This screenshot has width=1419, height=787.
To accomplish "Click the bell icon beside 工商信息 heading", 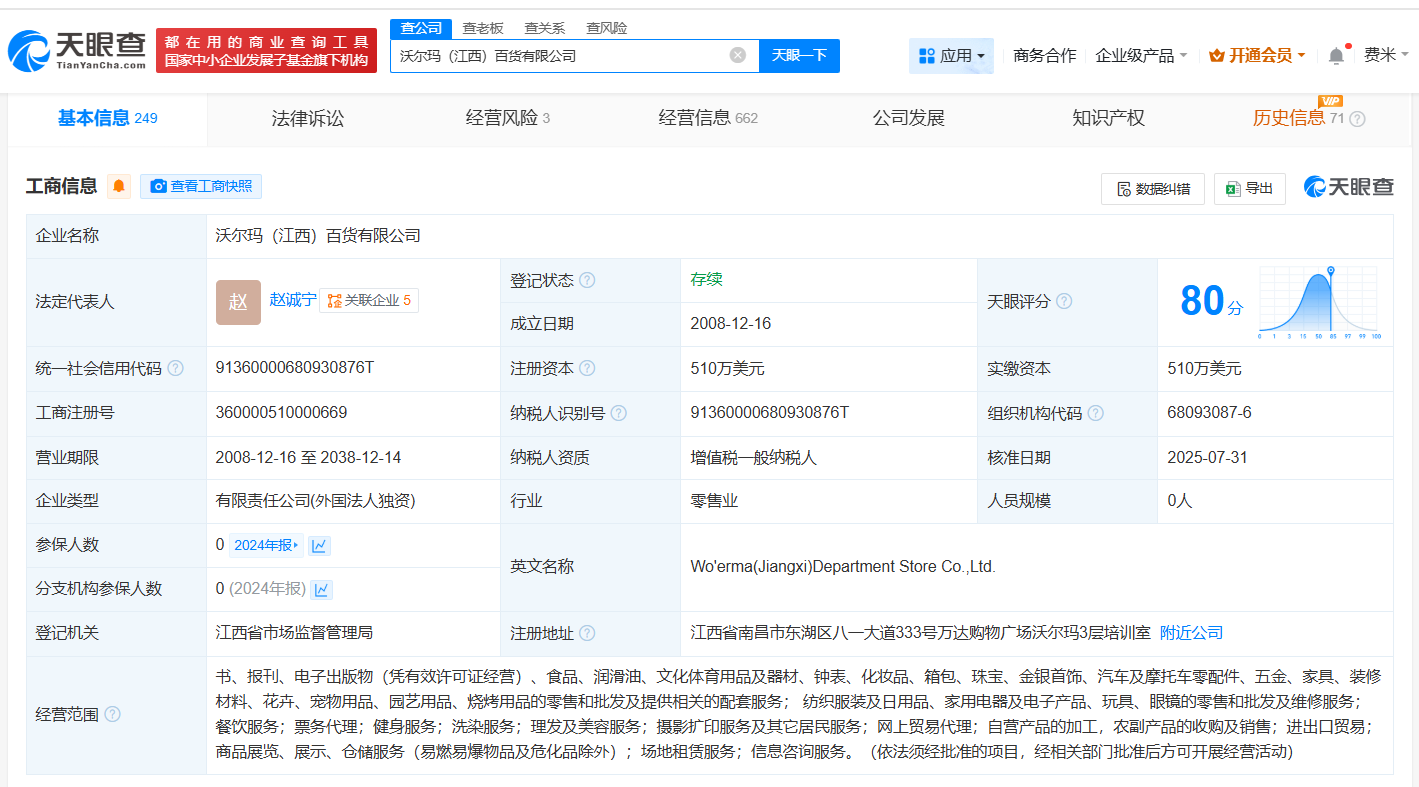I will tap(118, 187).
